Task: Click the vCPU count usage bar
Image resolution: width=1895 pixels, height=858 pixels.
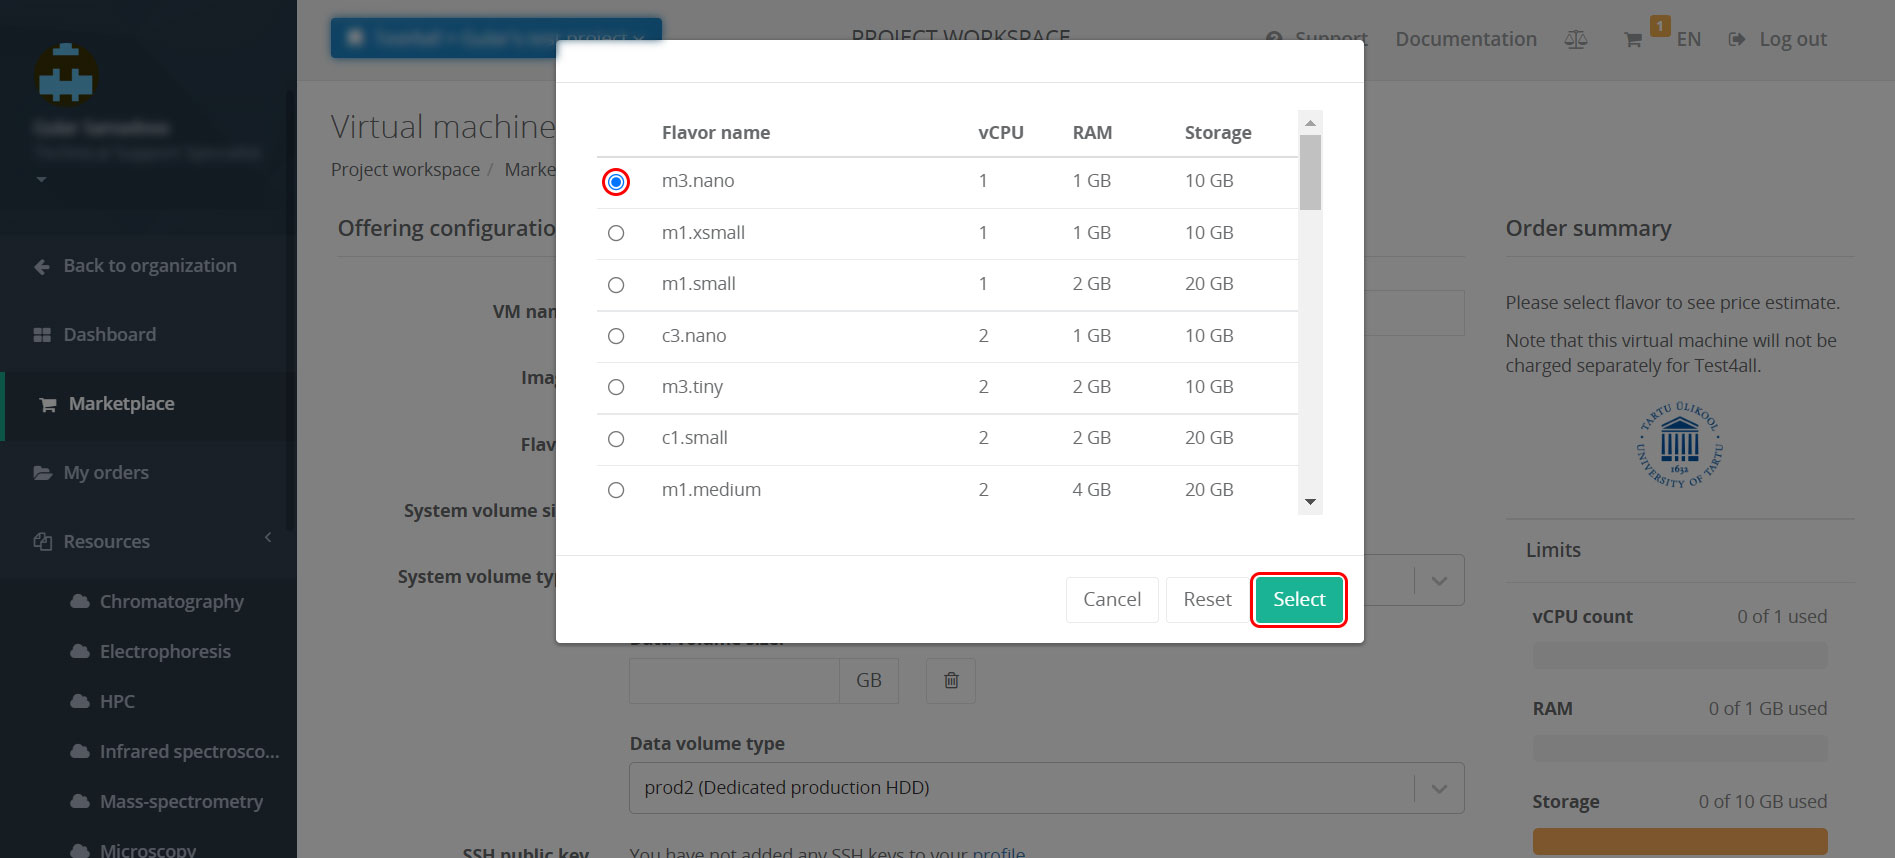Action: [x=1680, y=656]
